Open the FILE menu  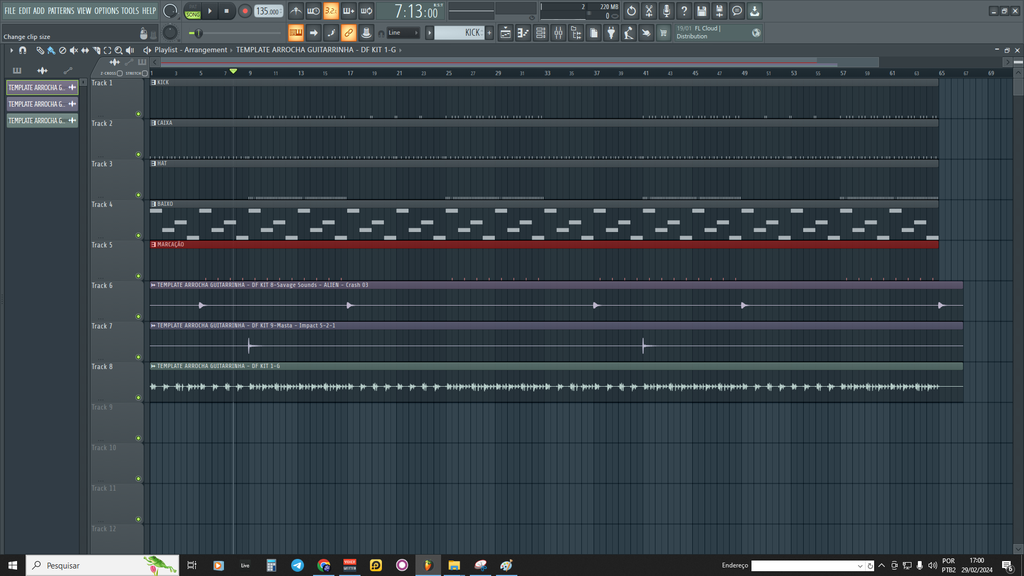10,10
